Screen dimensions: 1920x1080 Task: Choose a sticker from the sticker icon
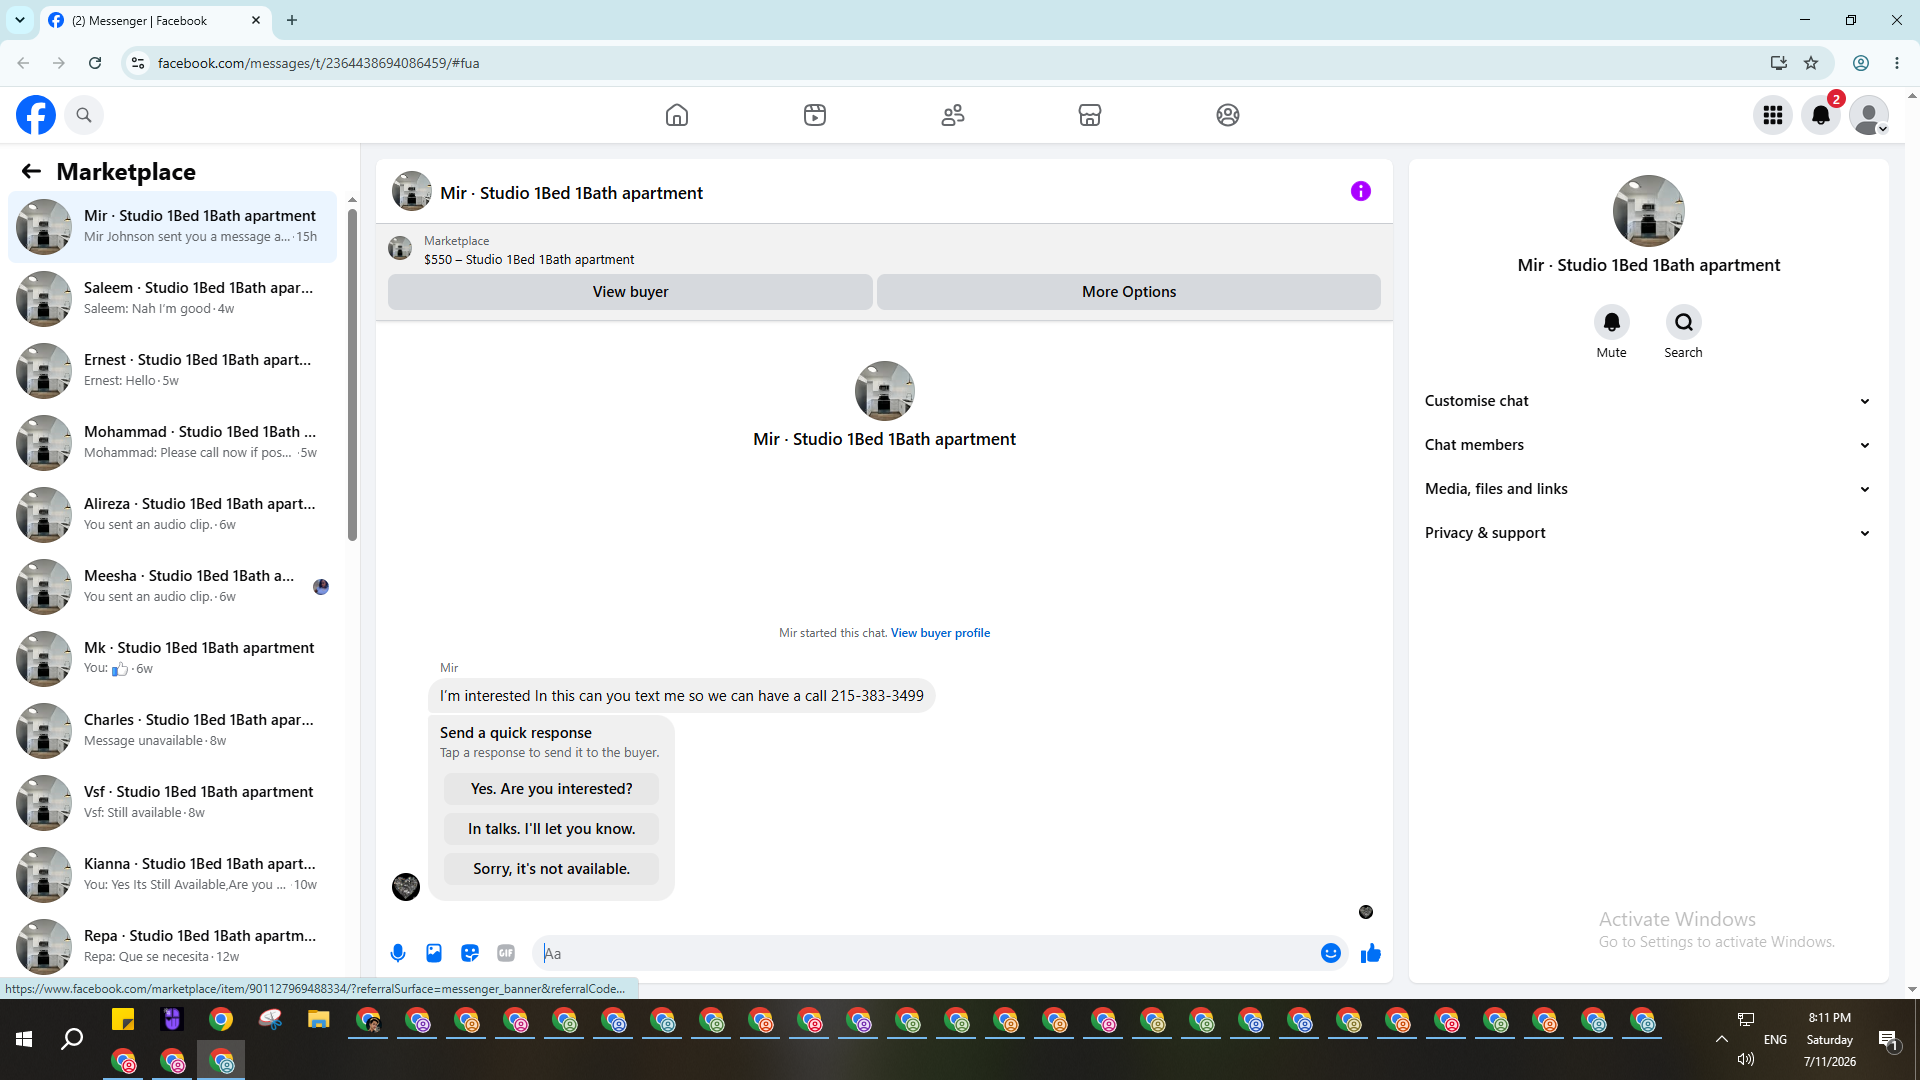coord(470,953)
